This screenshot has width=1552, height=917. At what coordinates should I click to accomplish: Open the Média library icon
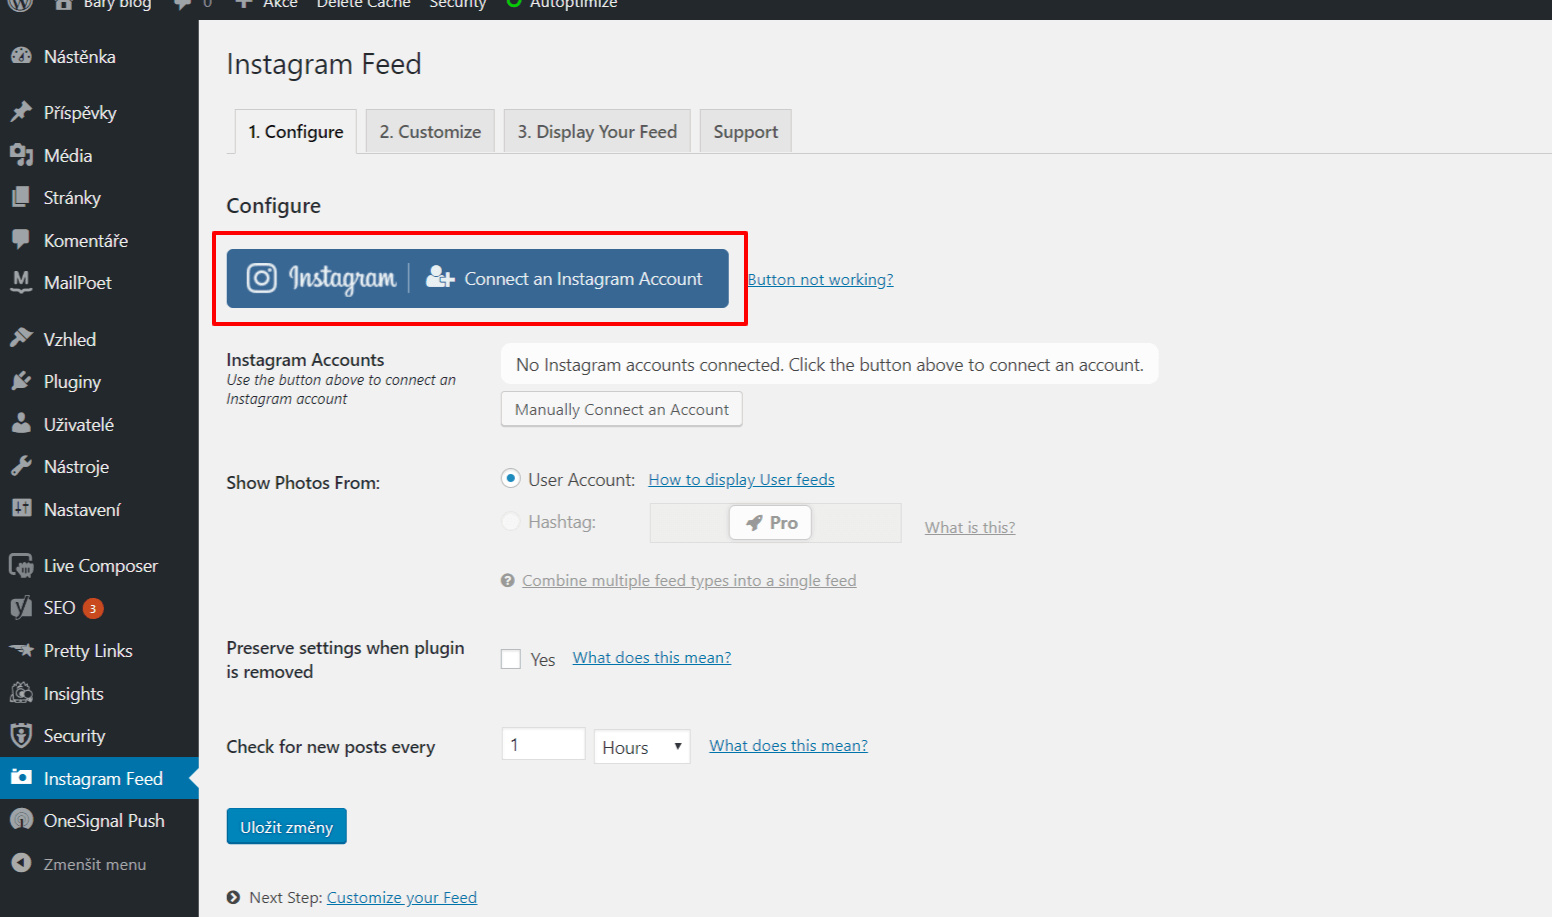coord(21,155)
